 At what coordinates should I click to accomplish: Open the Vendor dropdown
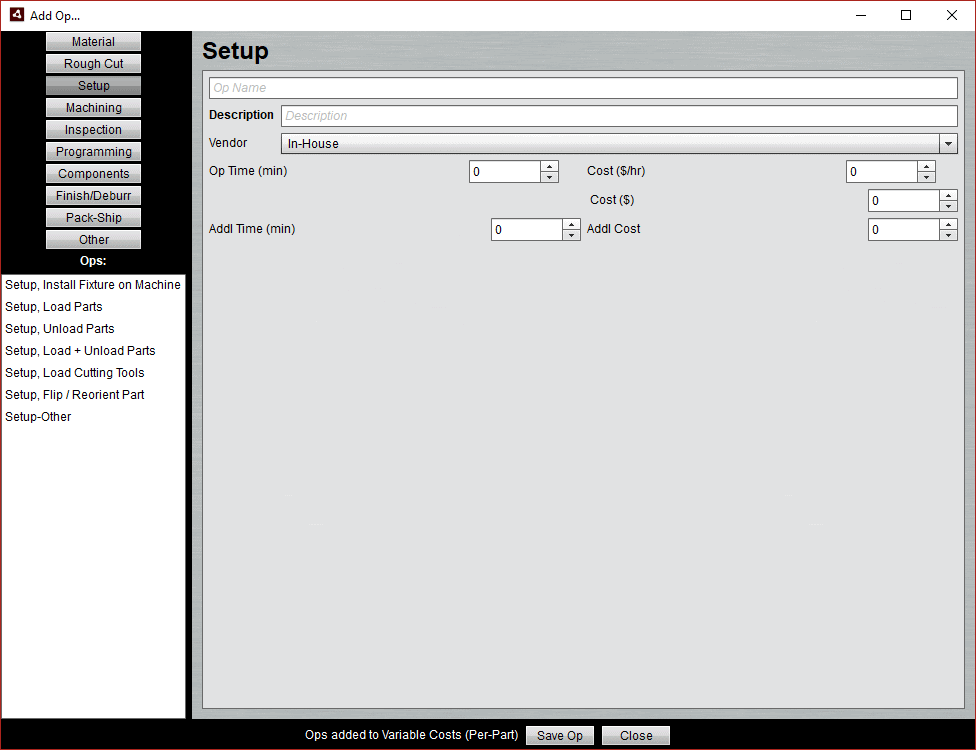click(x=947, y=143)
